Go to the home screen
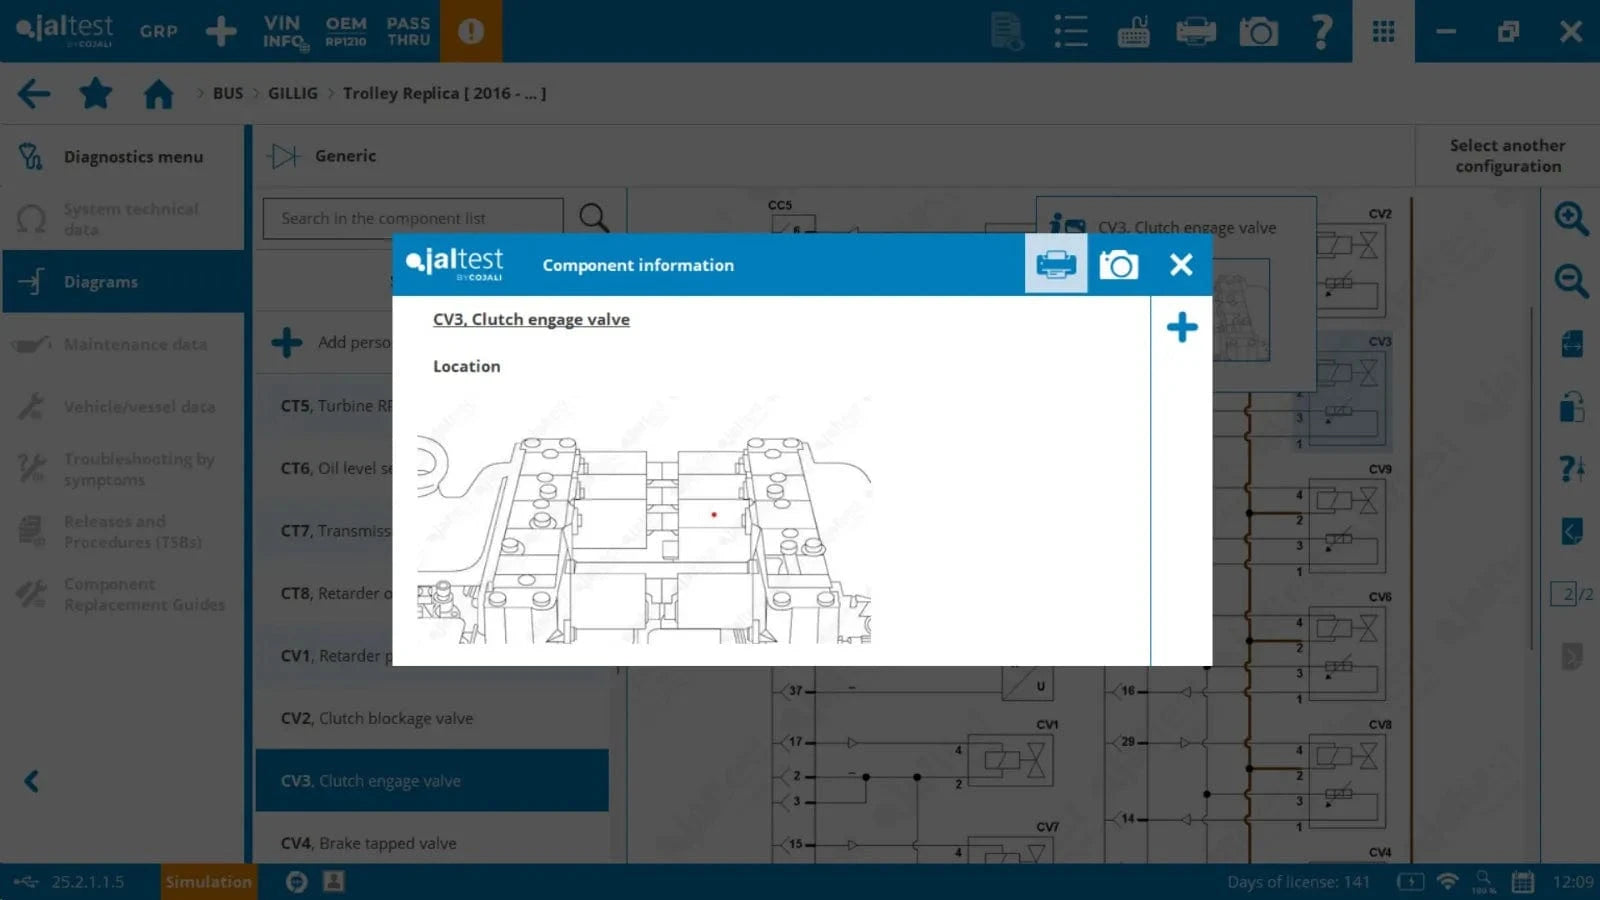Image resolution: width=1600 pixels, height=900 pixels. (158, 94)
